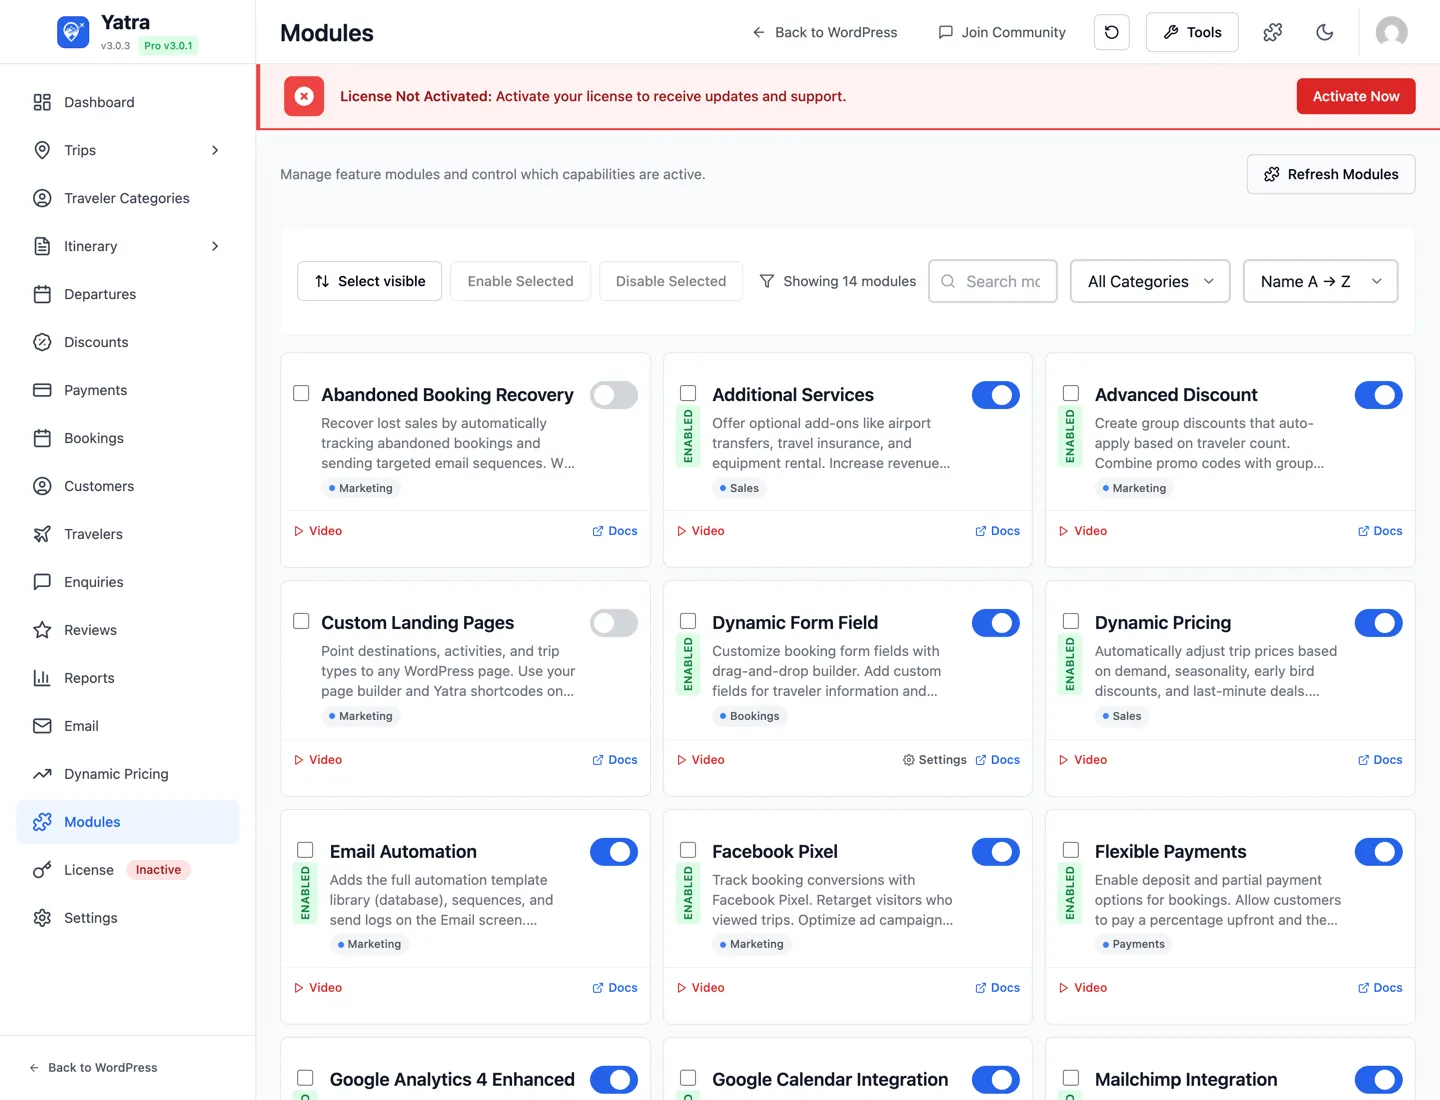The height and width of the screenshot is (1100, 1440).
Task: Click the puzzle piece icon in header
Action: coord(1273,32)
